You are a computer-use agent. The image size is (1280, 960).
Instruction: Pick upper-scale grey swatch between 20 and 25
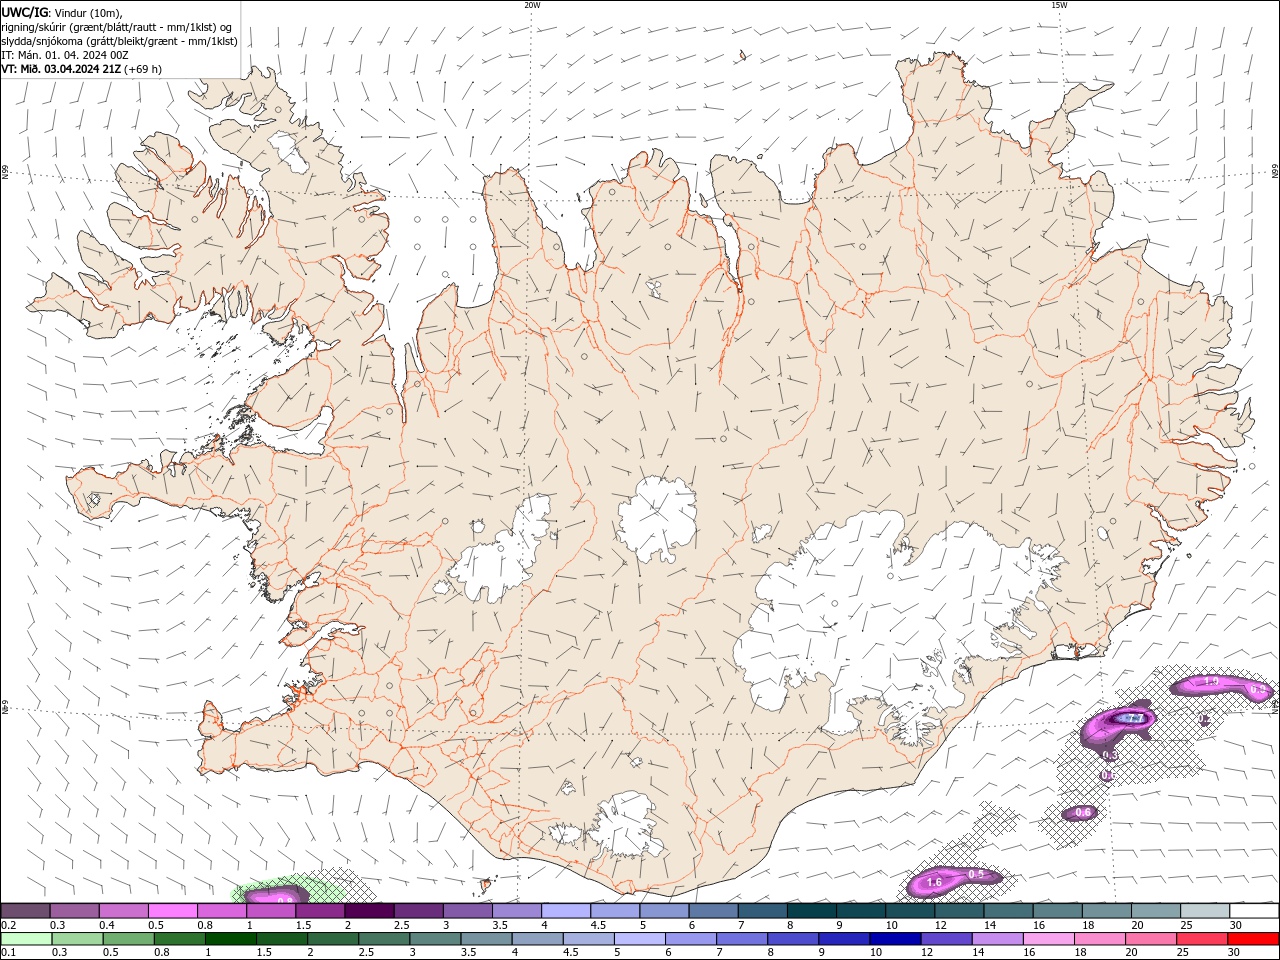coord(1156,911)
